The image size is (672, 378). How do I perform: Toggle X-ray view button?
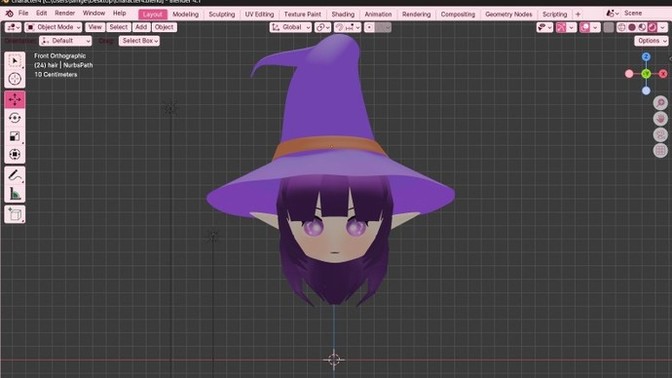(609, 27)
